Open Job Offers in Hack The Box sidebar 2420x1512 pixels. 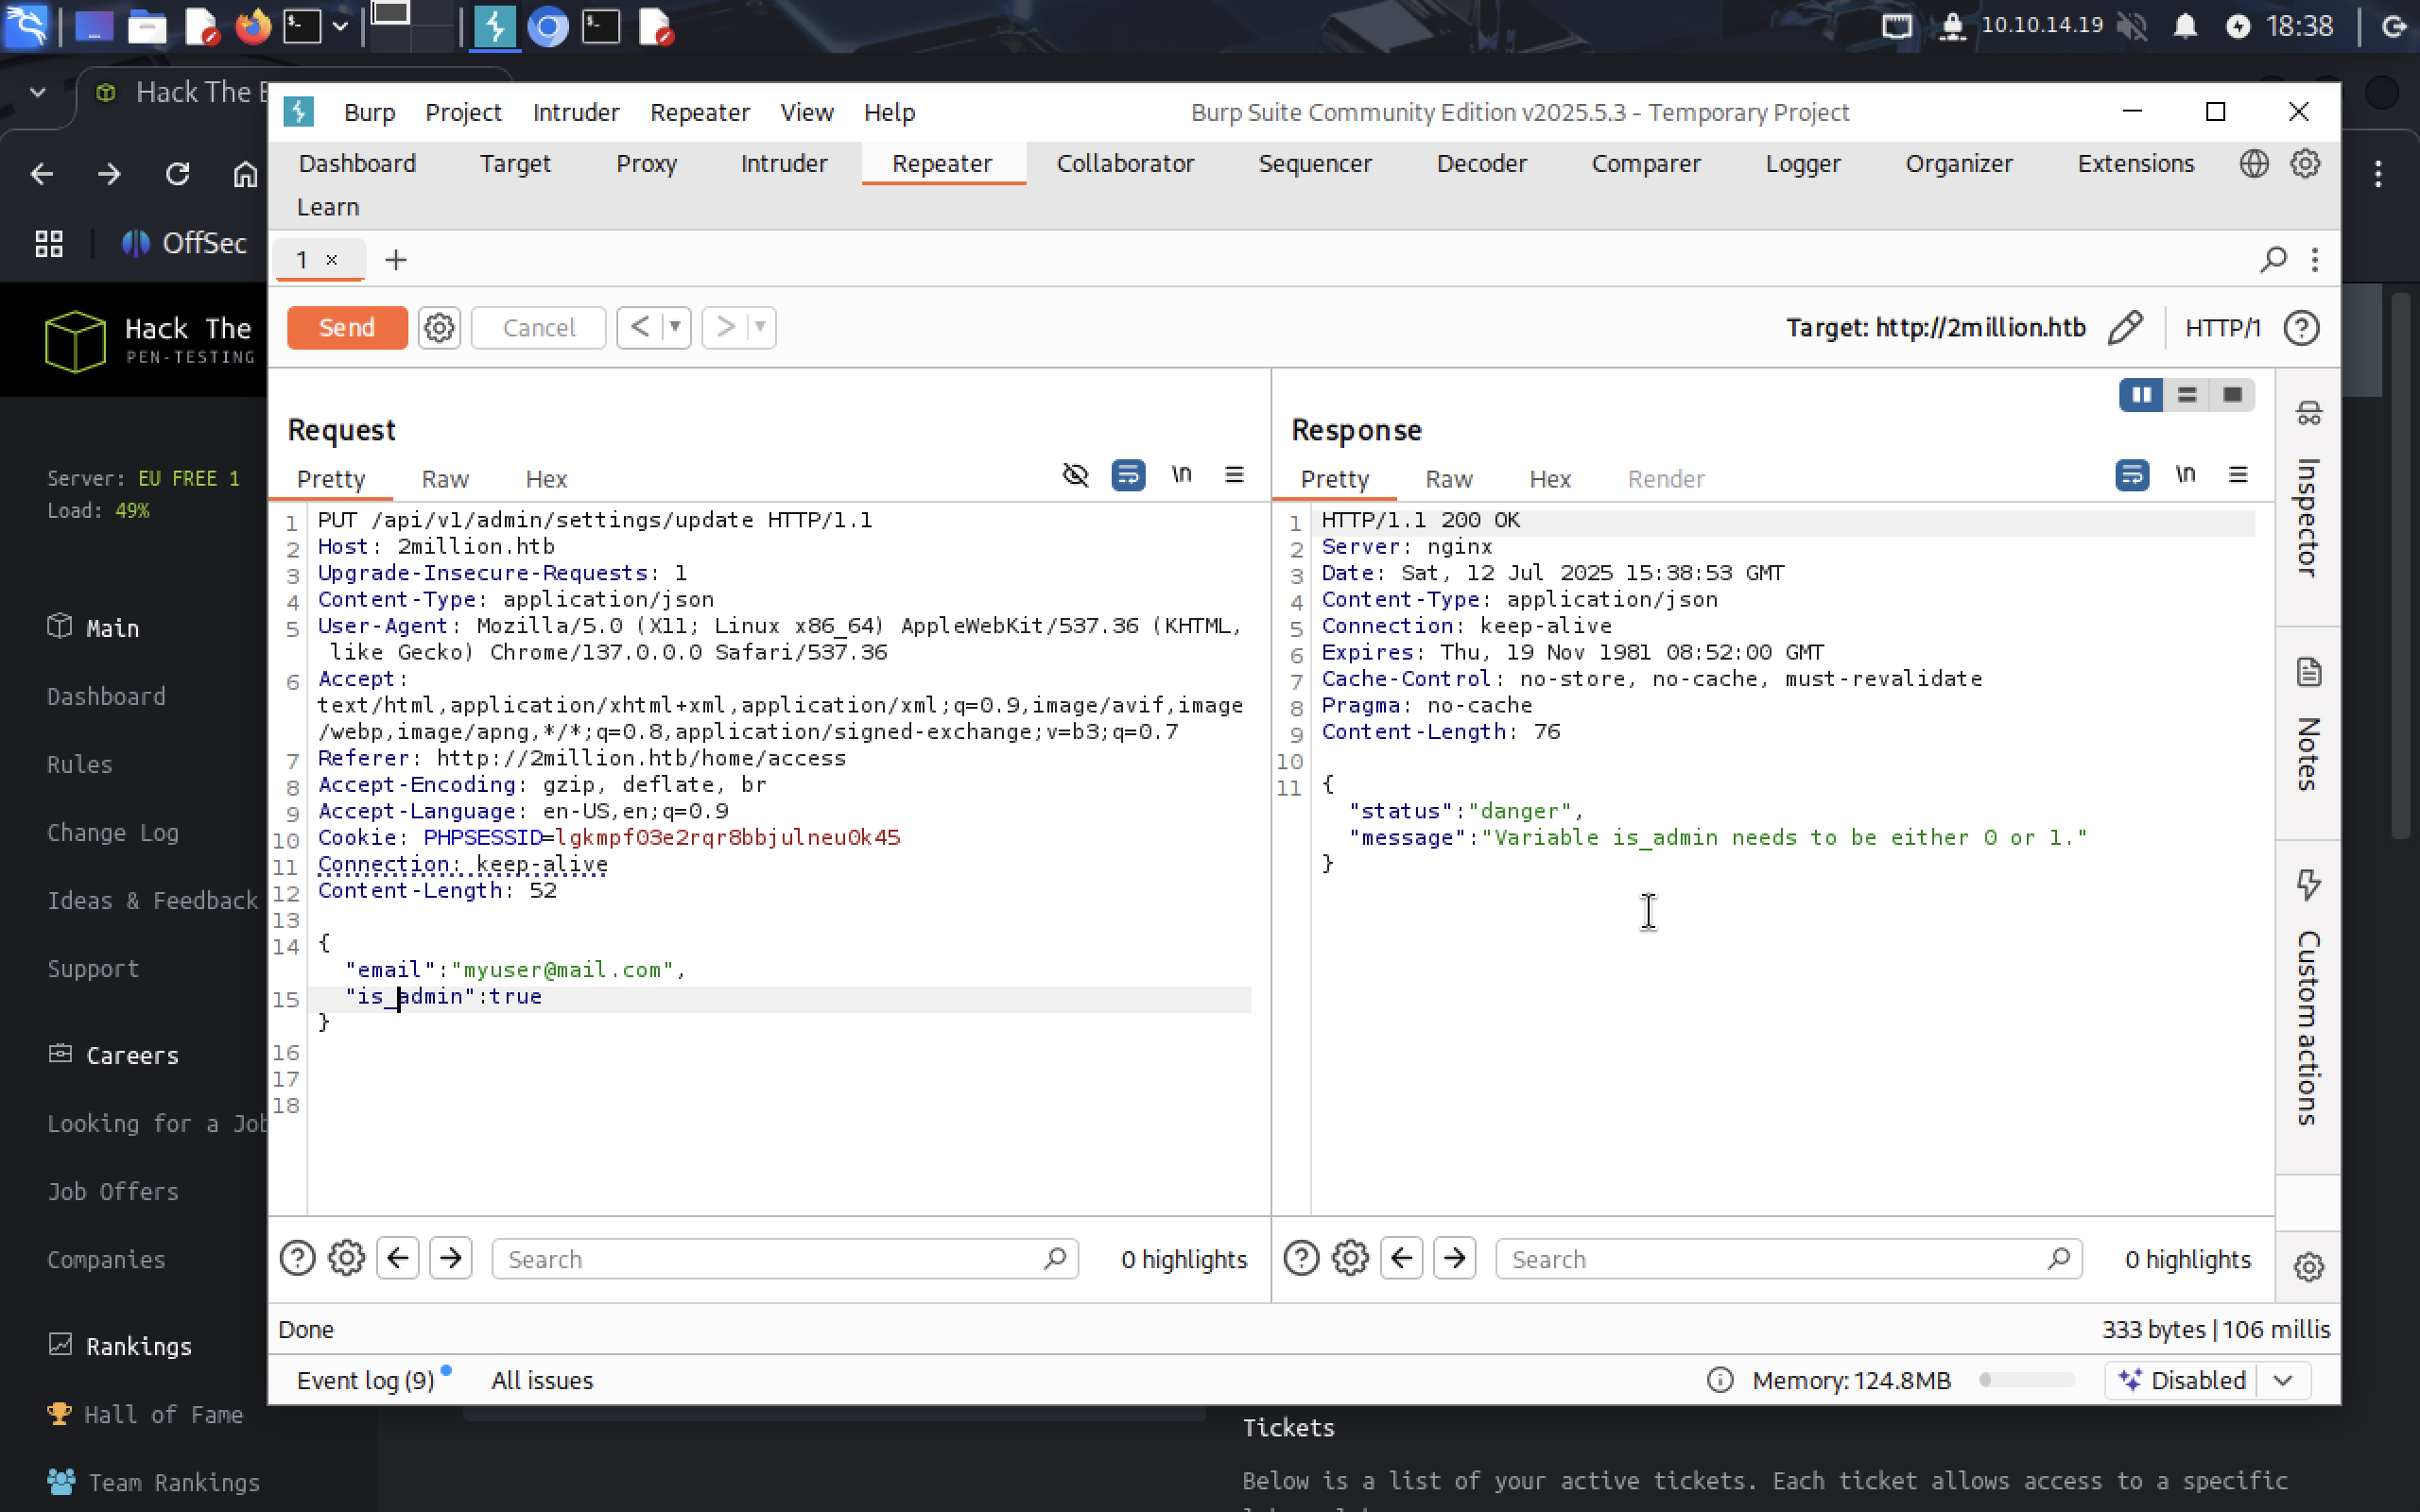click(x=113, y=1191)
